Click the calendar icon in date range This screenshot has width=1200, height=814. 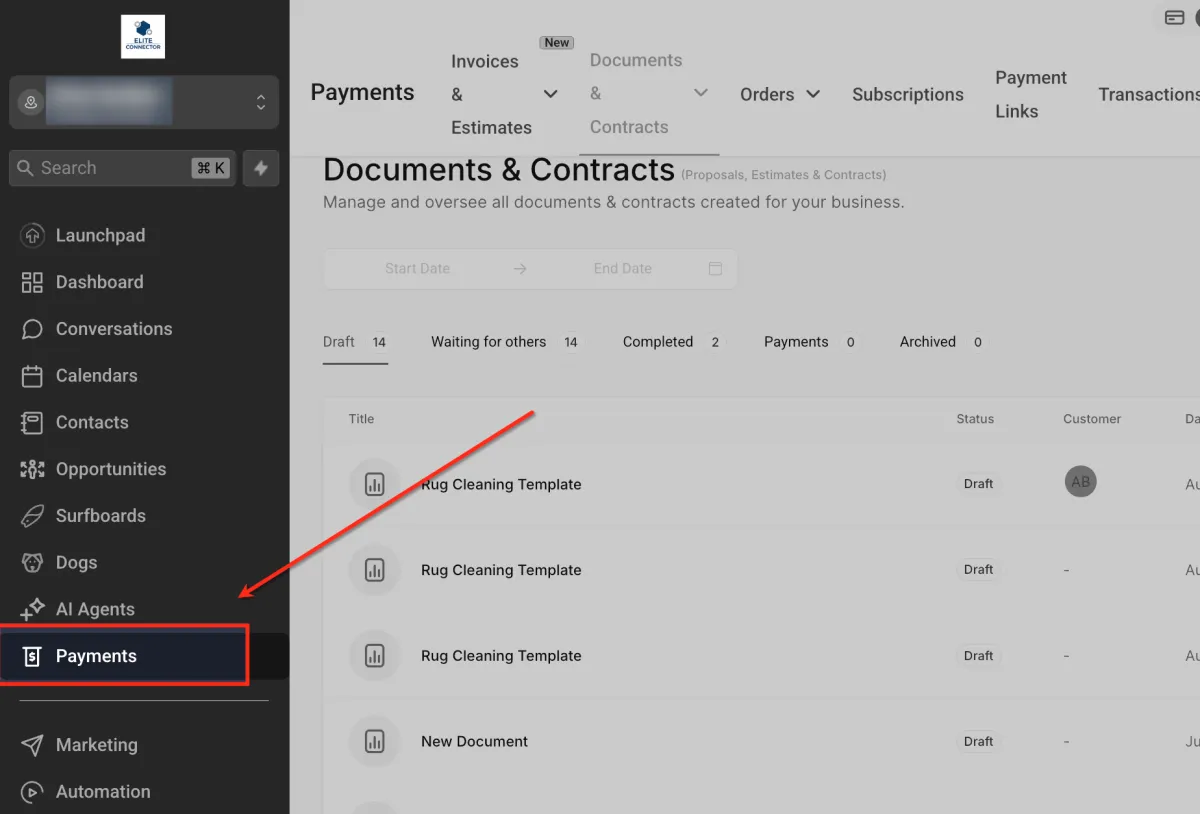[x=715, y=269]
